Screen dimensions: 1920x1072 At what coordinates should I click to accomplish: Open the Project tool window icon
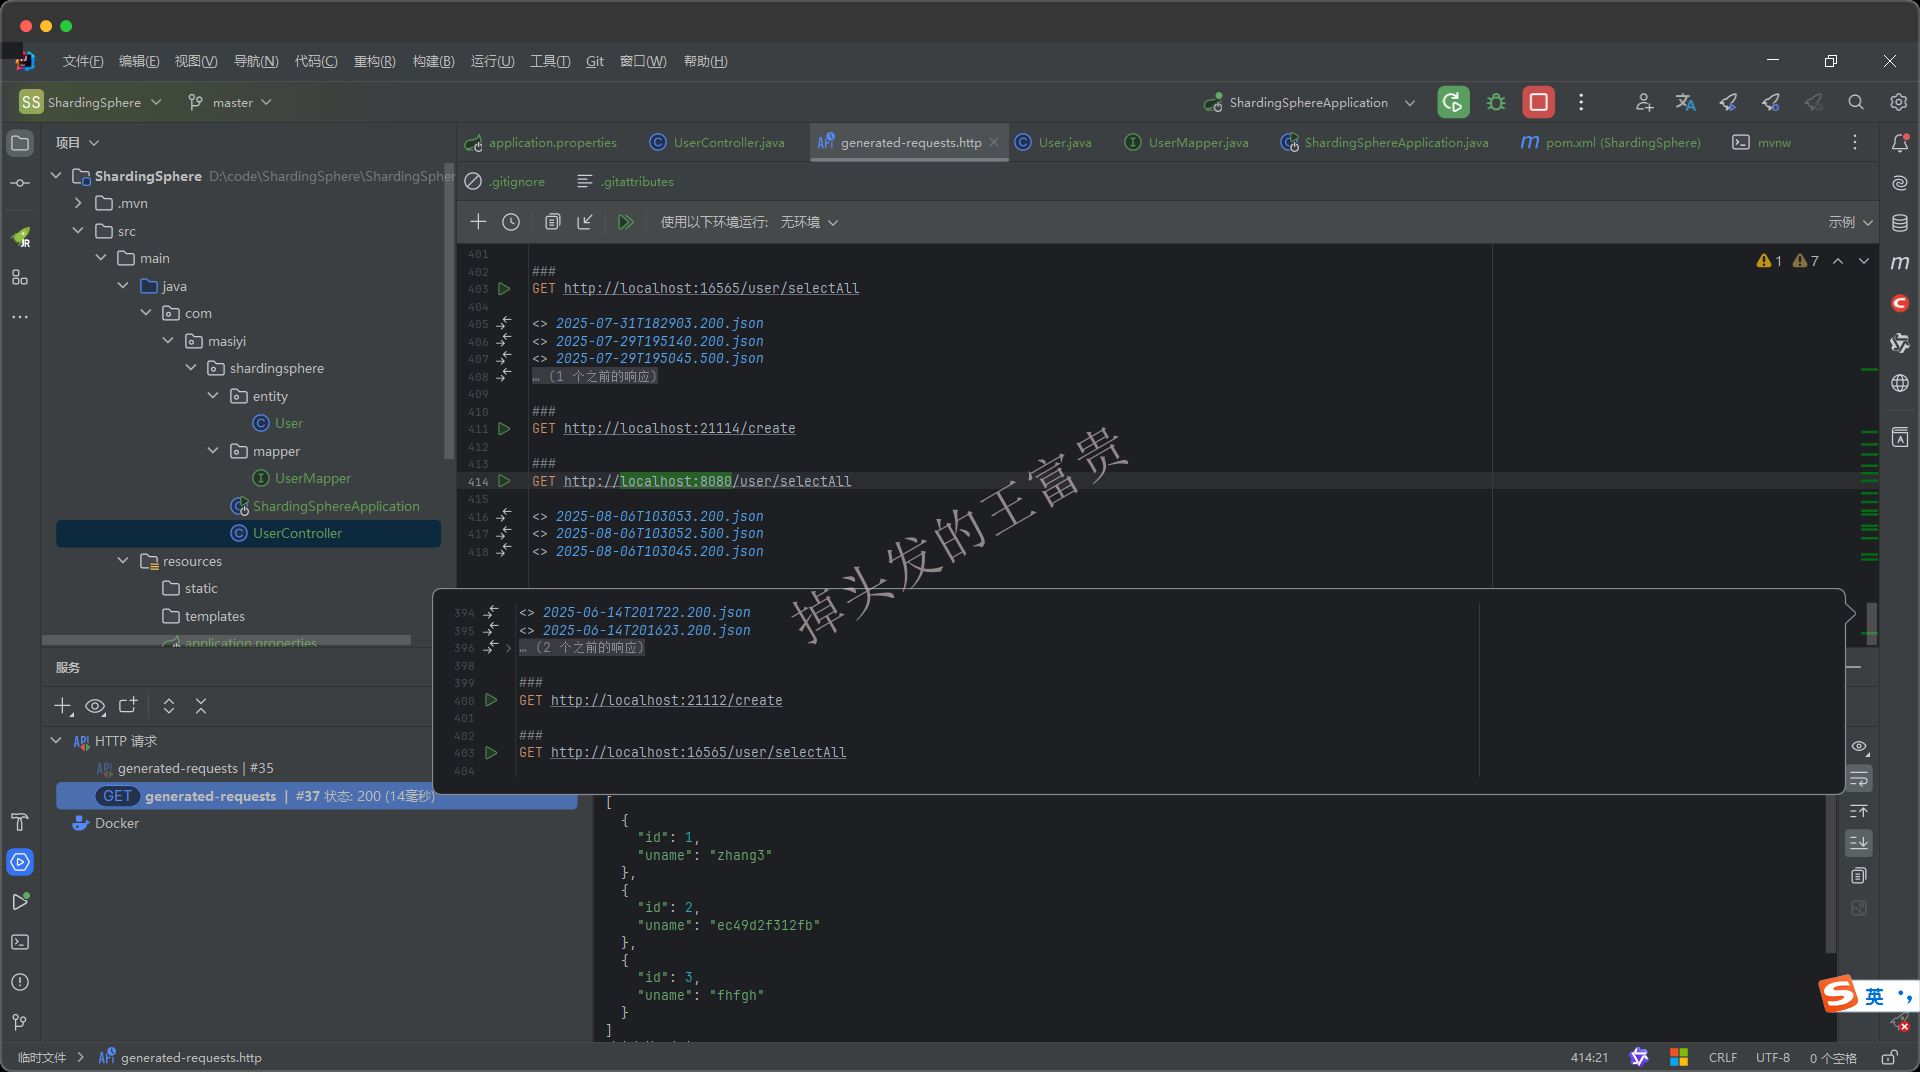tap(20, 143)
